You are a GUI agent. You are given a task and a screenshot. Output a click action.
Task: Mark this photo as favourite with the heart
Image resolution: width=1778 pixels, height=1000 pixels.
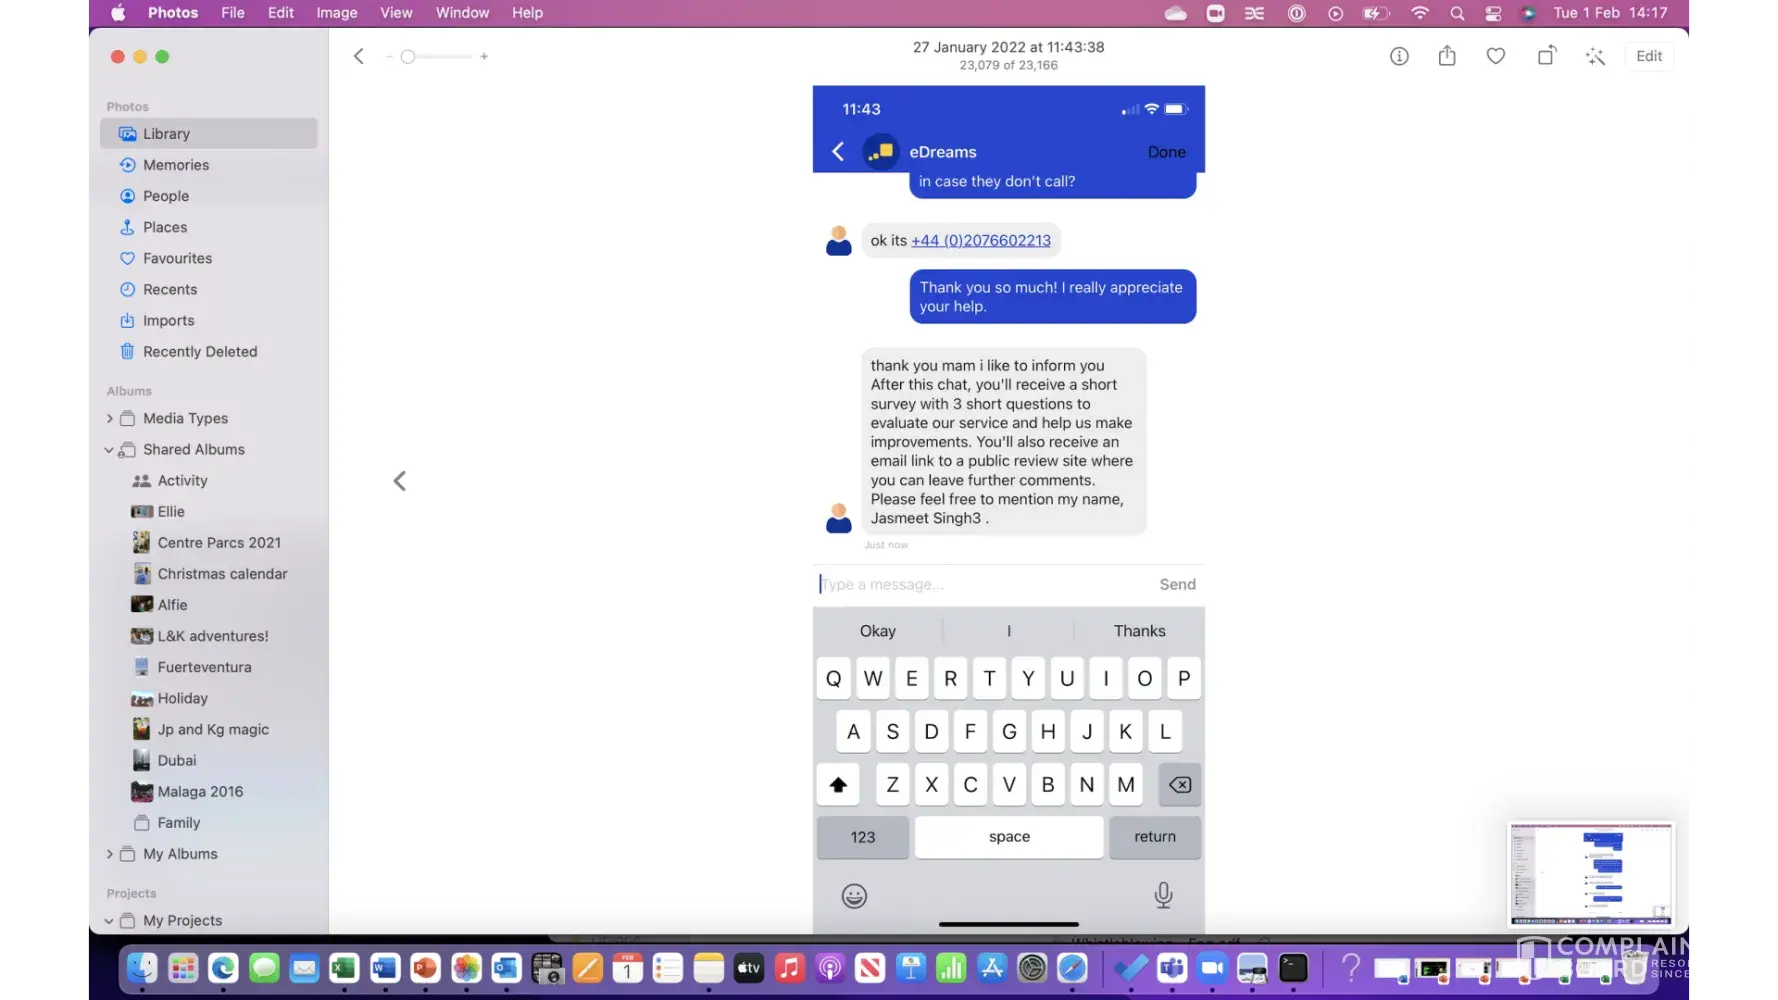(1496, 56)
